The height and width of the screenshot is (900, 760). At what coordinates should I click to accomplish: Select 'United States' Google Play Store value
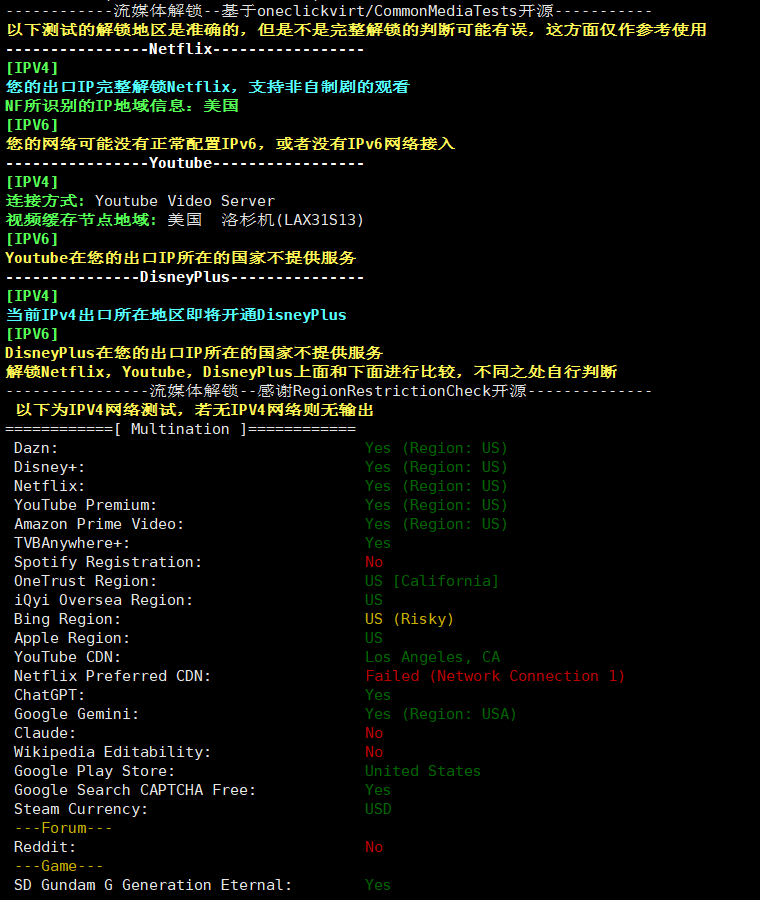click(422, 771)
